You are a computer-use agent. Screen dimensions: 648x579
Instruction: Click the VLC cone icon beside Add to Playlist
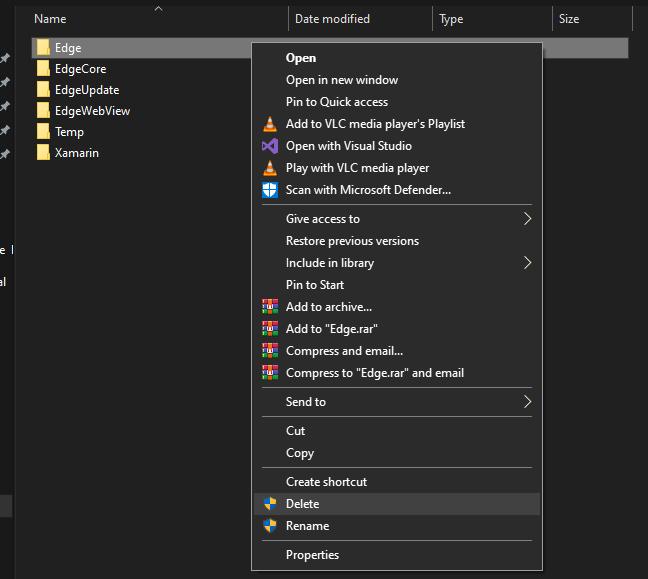[x=269, y=124]
